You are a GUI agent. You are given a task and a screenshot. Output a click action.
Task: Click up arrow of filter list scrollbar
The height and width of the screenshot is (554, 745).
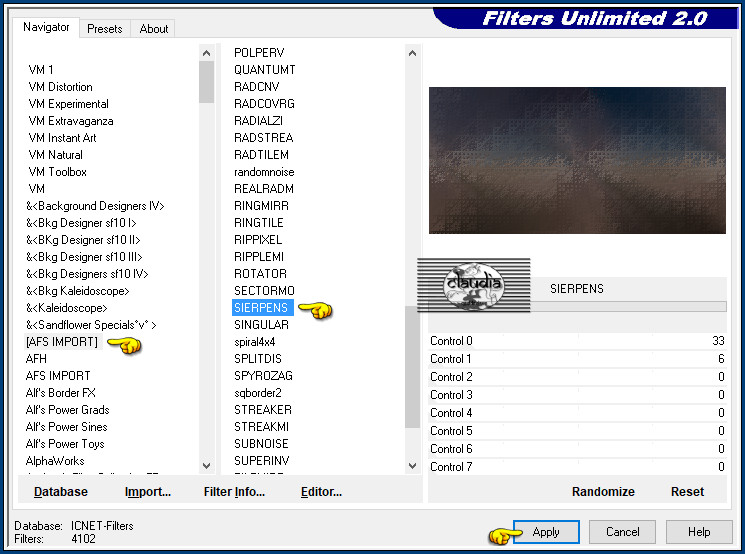(x=412, y=53)
